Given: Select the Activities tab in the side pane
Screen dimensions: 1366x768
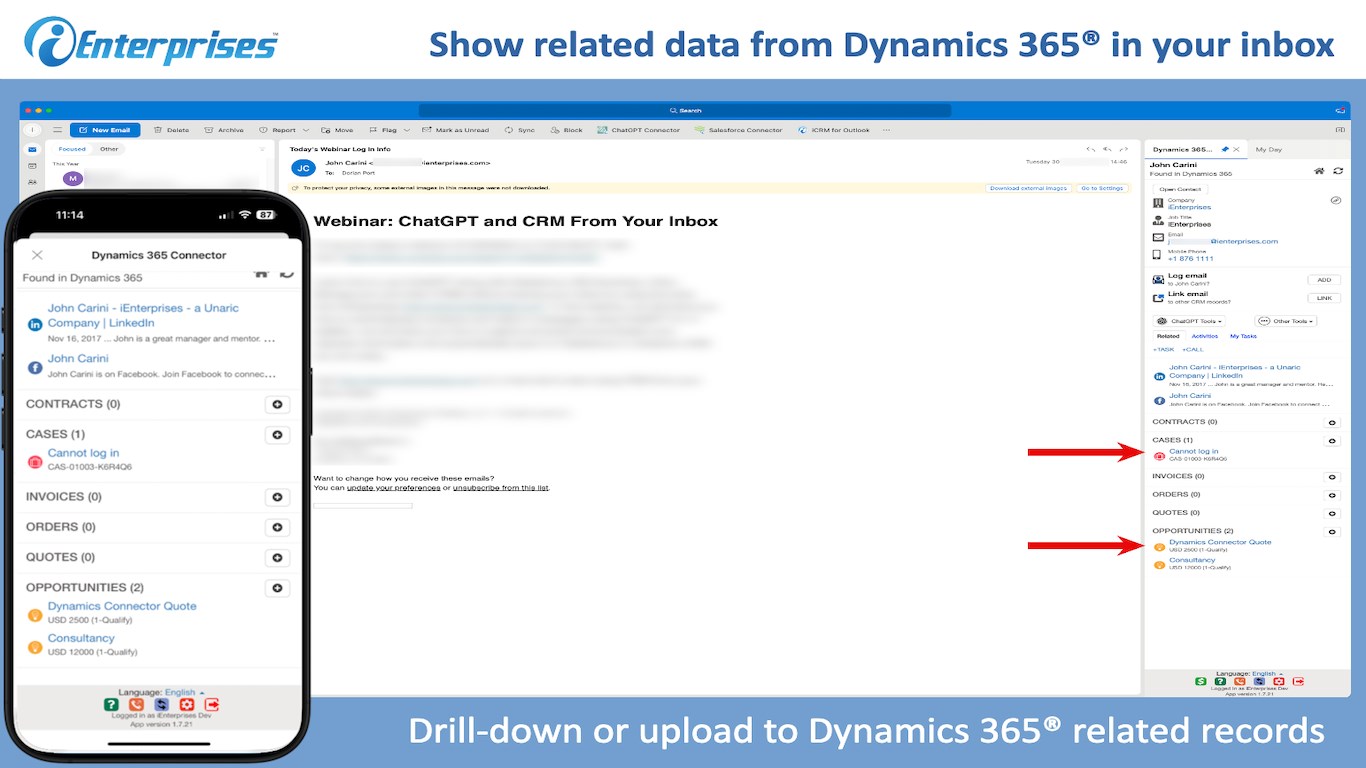Looking at the screenshot, I should point(1205,336).
